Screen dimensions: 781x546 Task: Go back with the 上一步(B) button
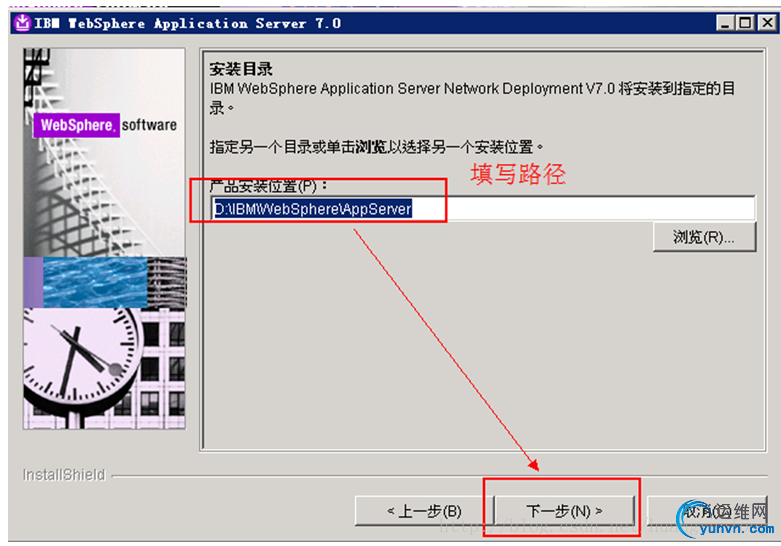pos(424,511)
